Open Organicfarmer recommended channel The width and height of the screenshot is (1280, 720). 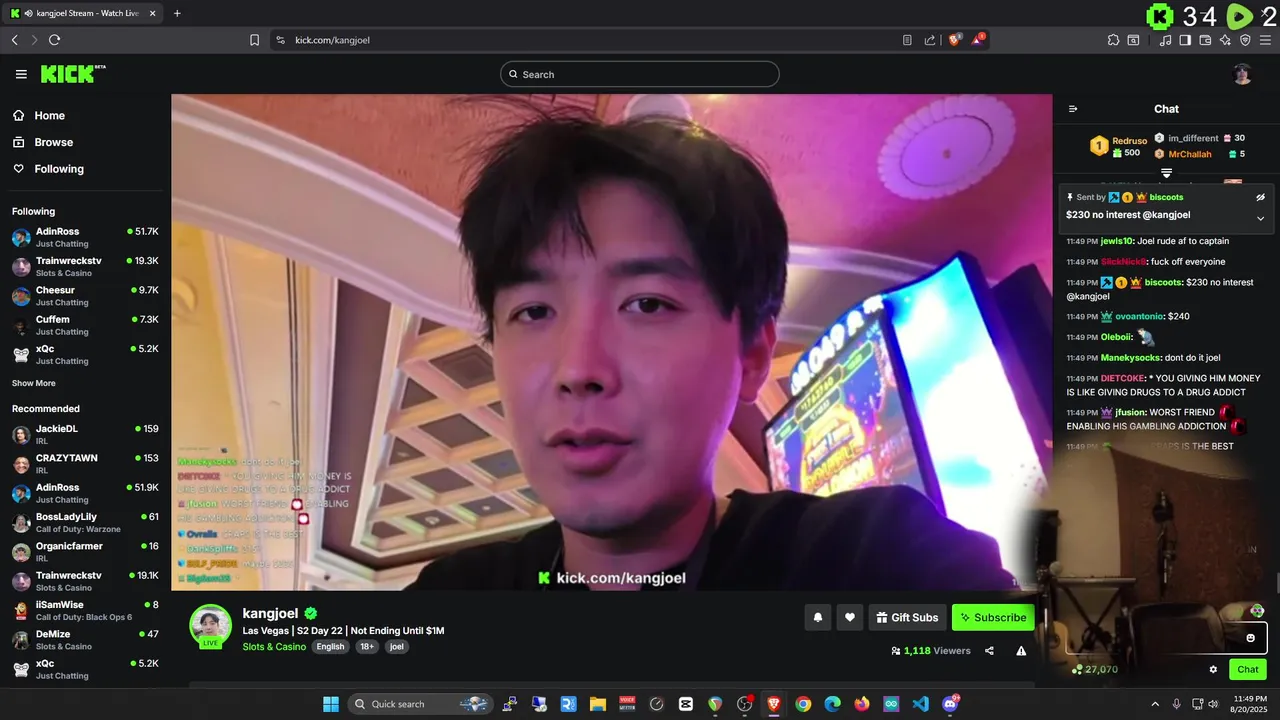point(85,552)
